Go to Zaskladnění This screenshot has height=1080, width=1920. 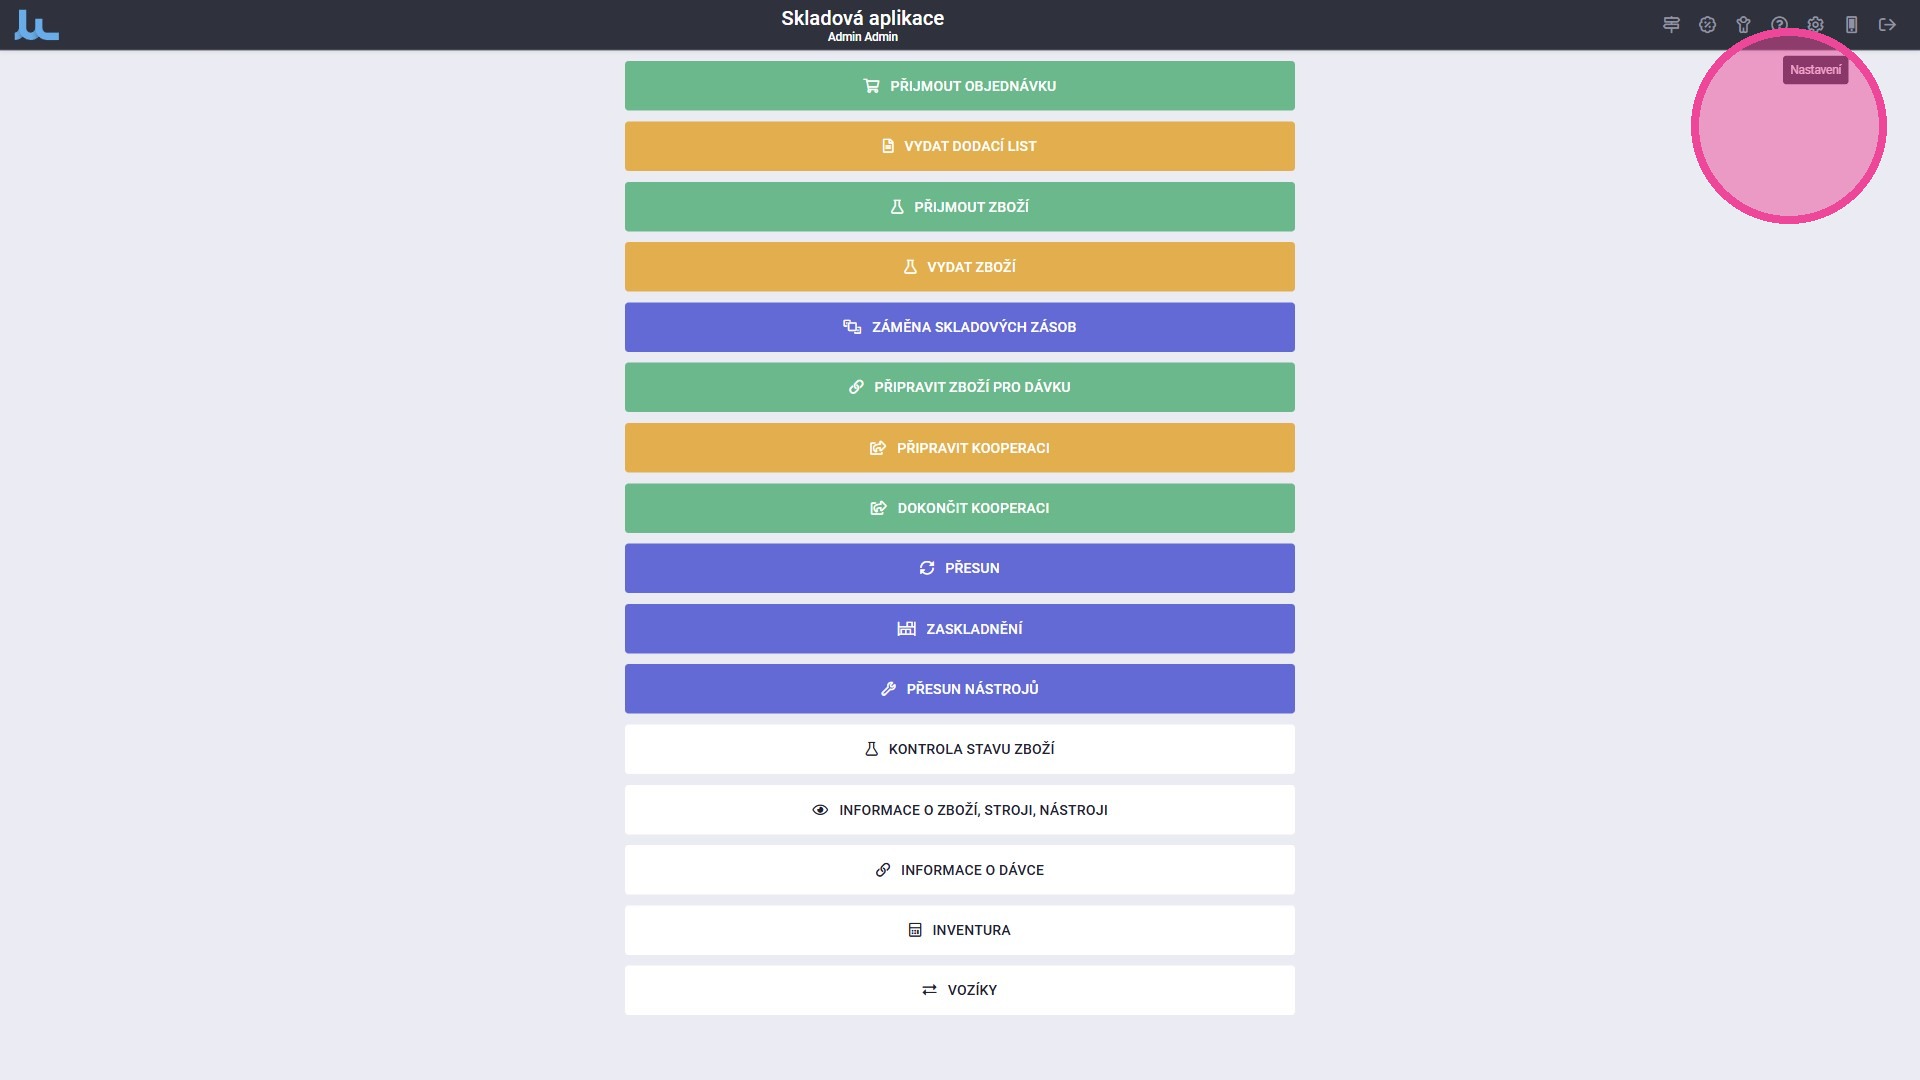[959, 629]
